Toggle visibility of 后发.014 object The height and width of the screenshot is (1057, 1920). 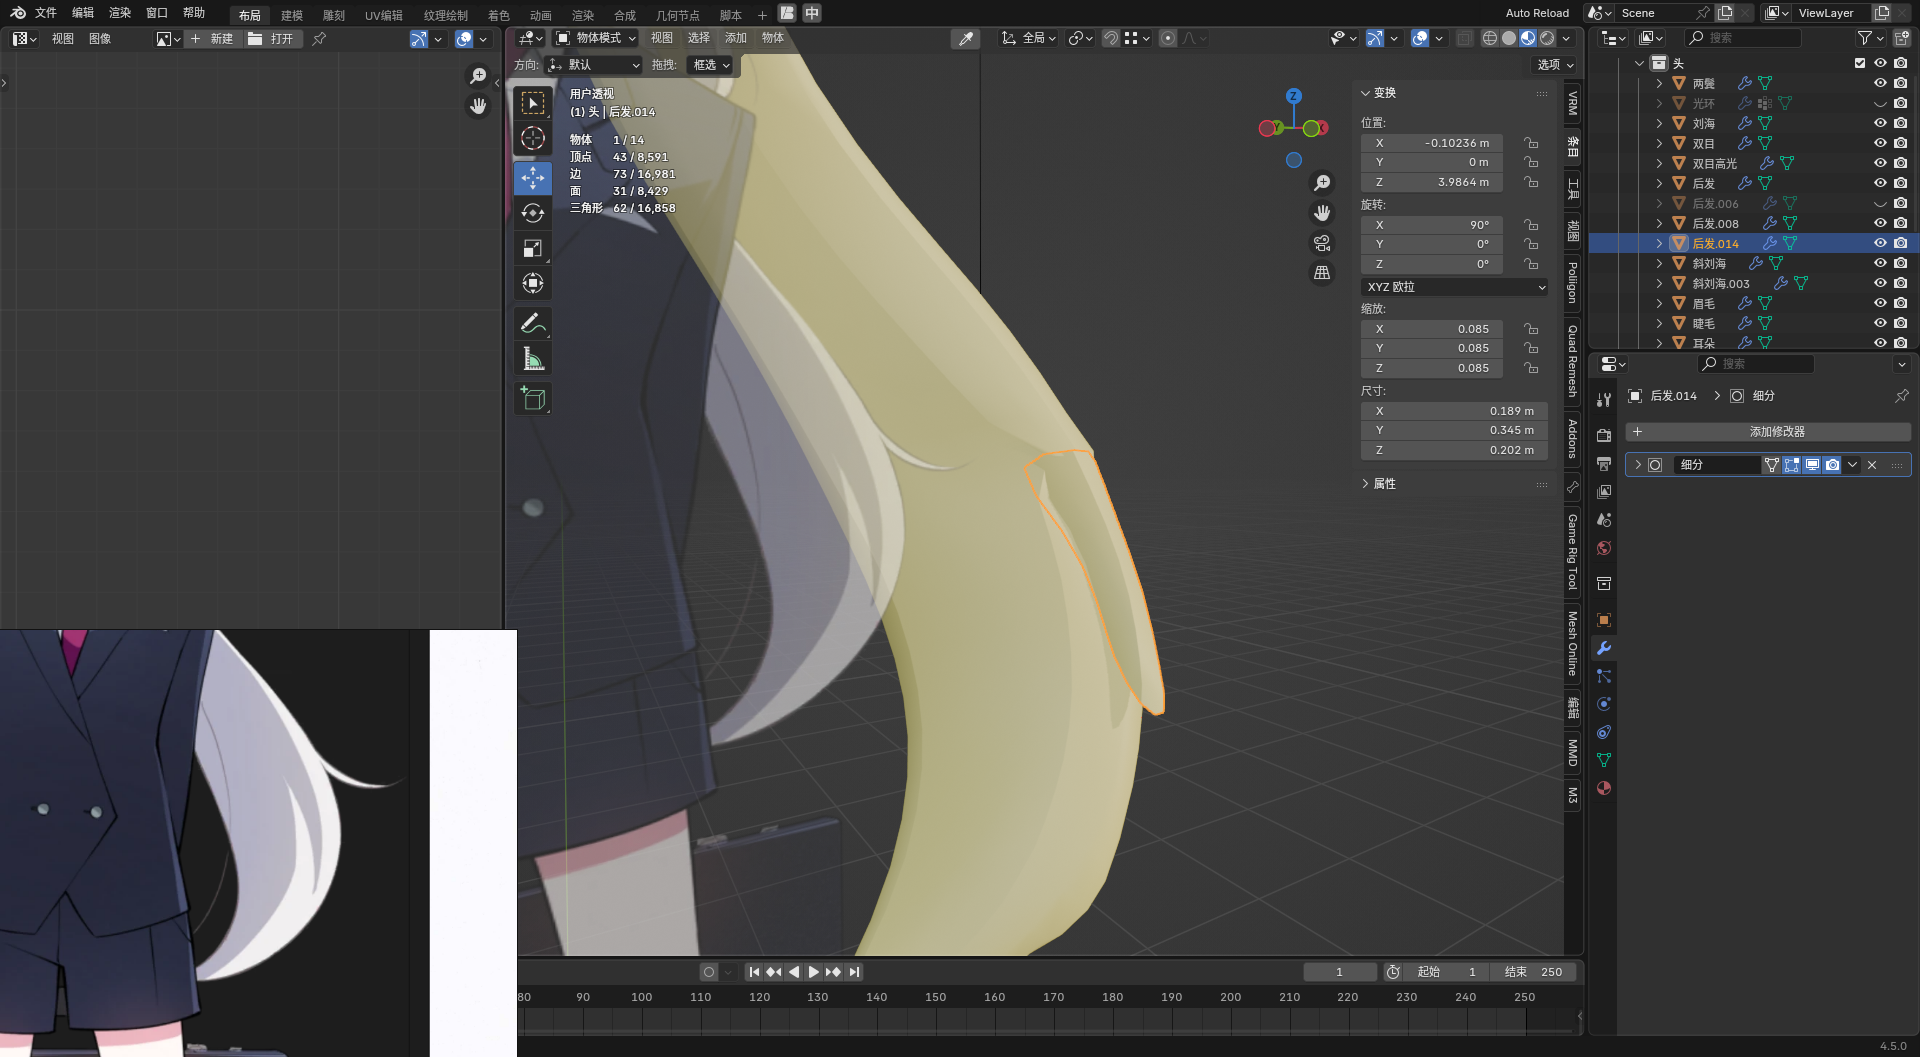(x=1880, y=243)
